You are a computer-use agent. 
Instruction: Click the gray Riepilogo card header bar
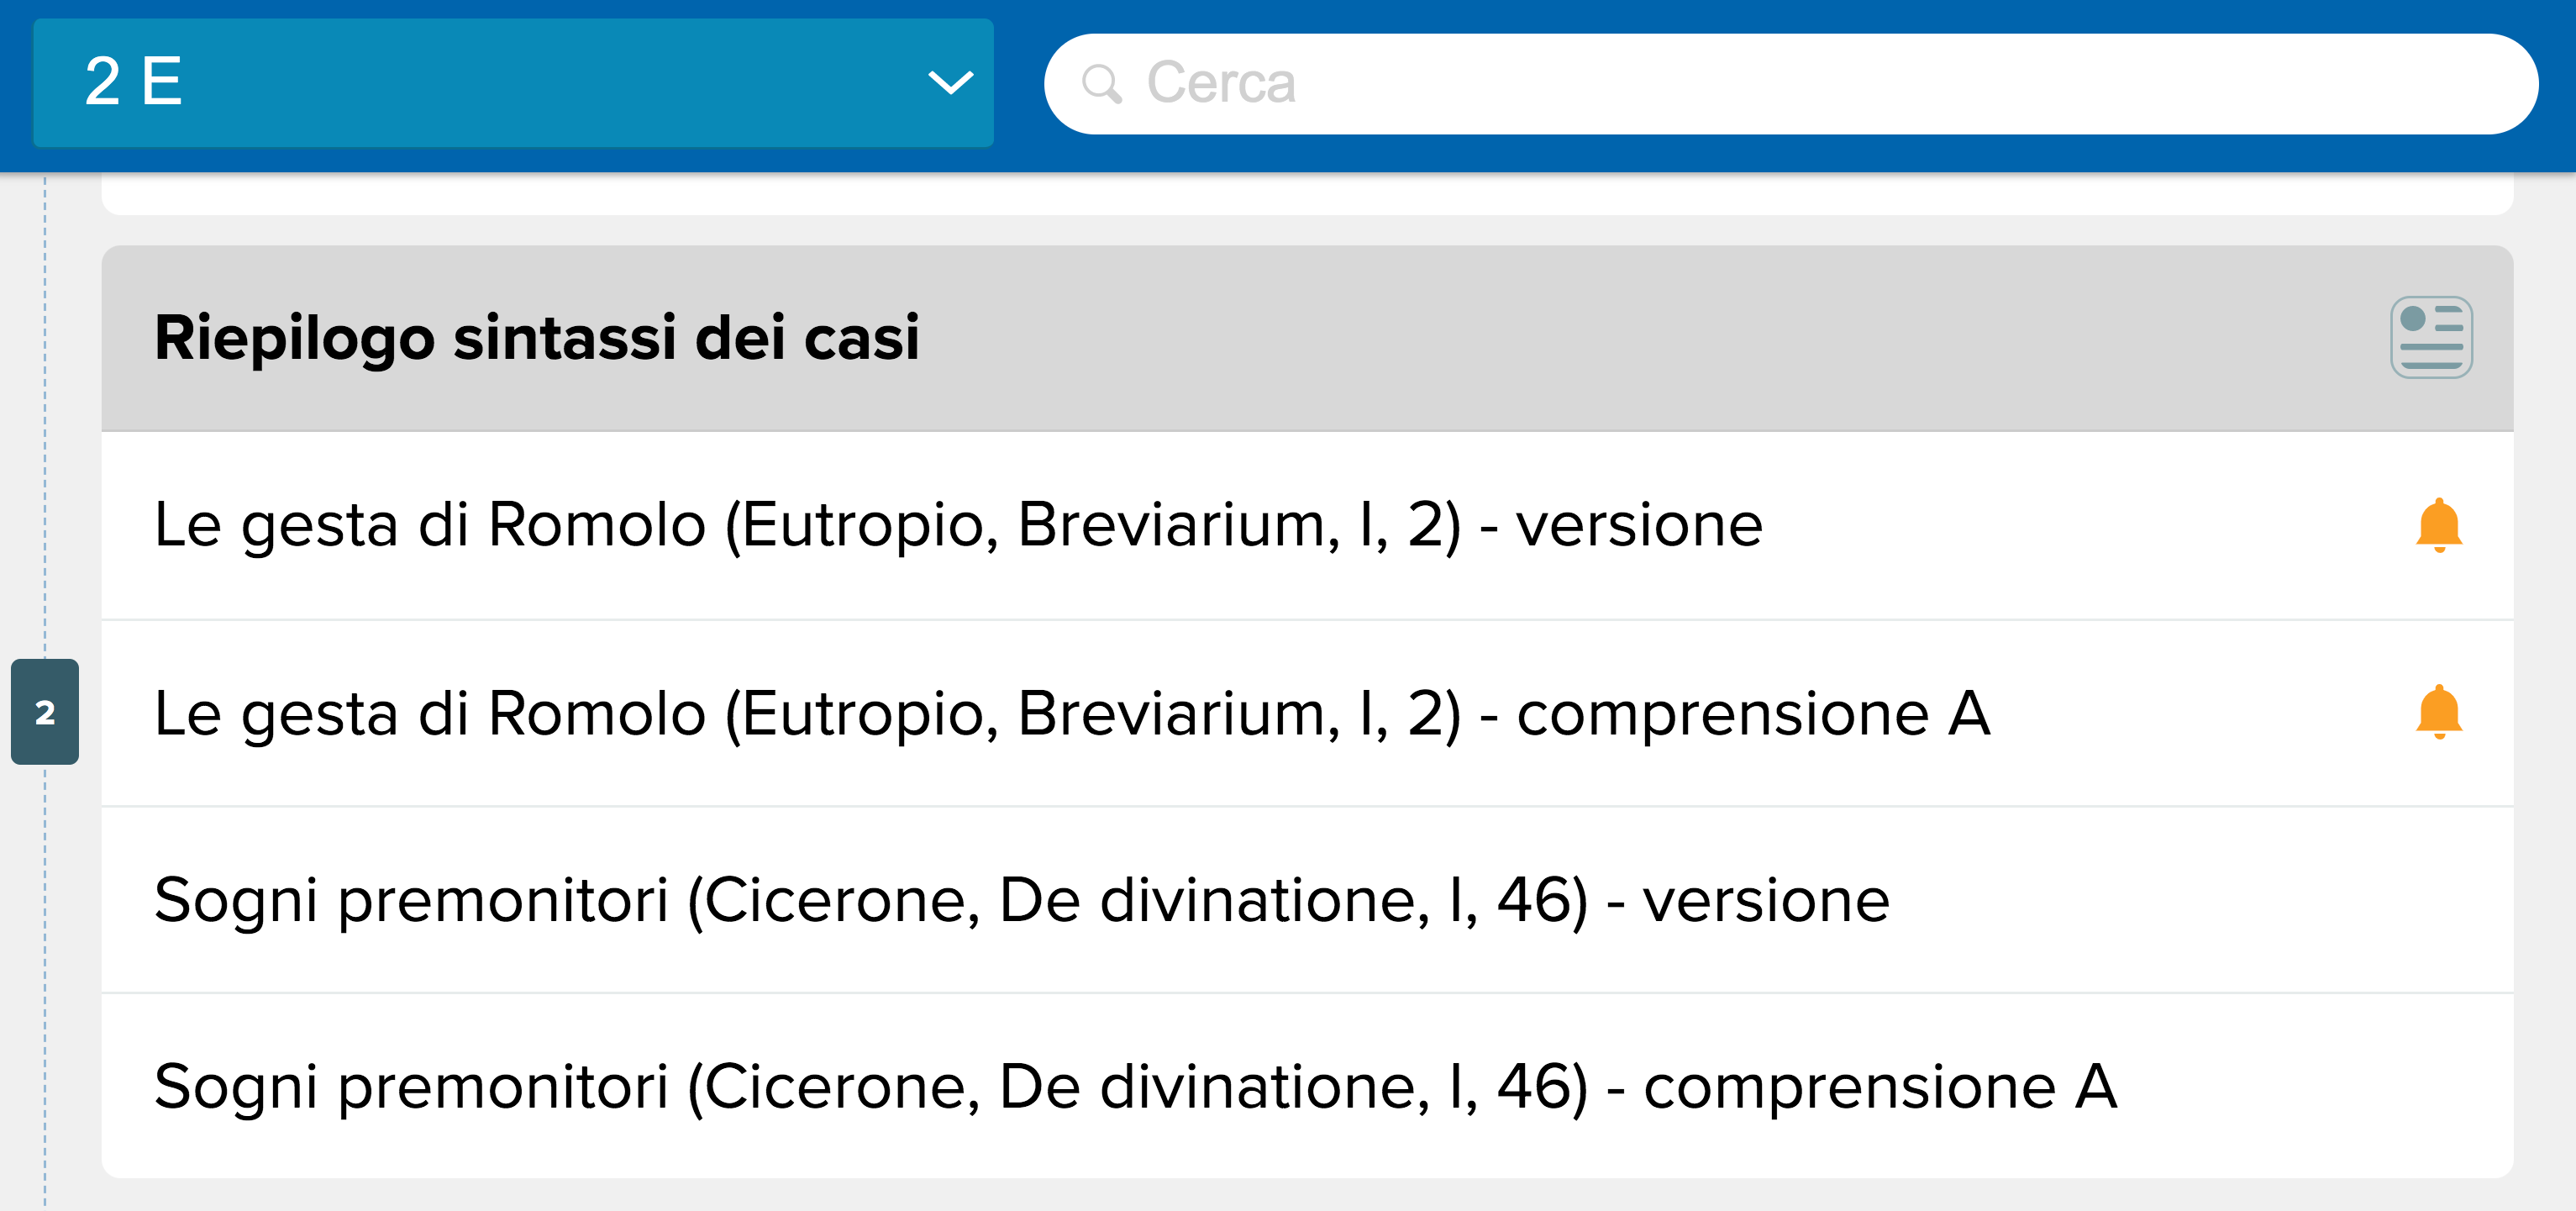tap(1307, 338)
